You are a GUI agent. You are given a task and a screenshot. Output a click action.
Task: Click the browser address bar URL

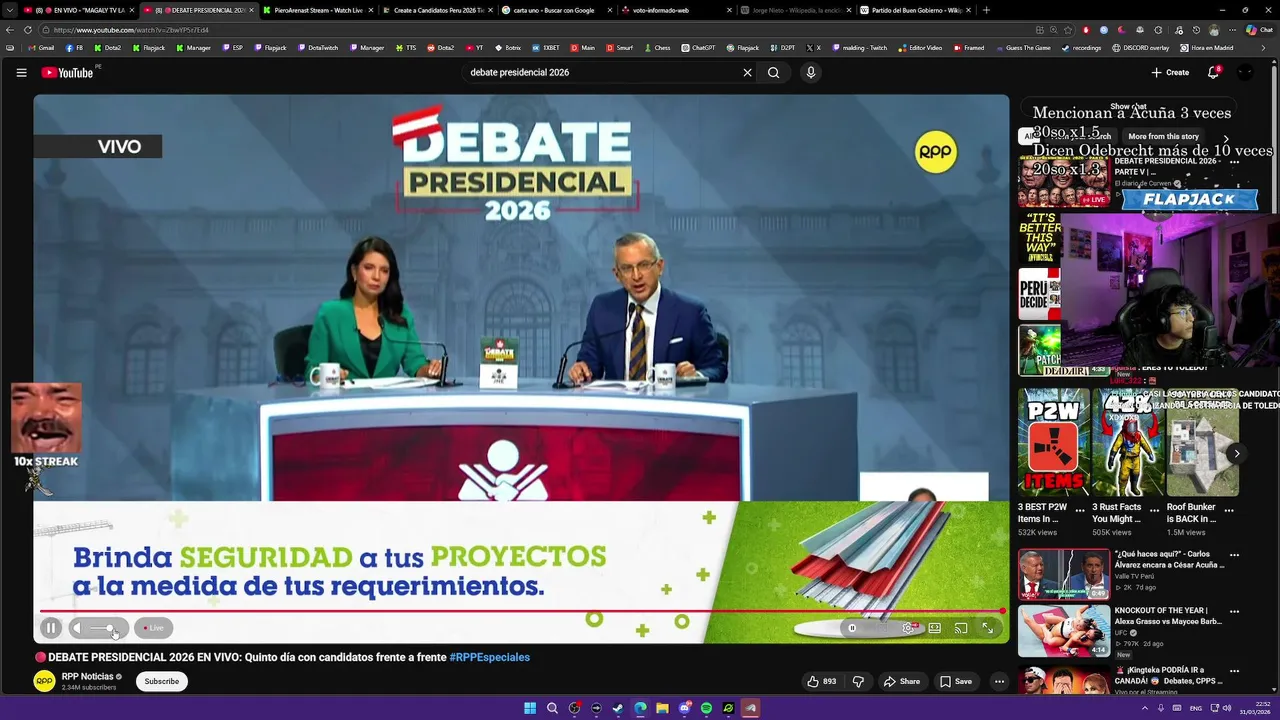(x=130, y=30)
